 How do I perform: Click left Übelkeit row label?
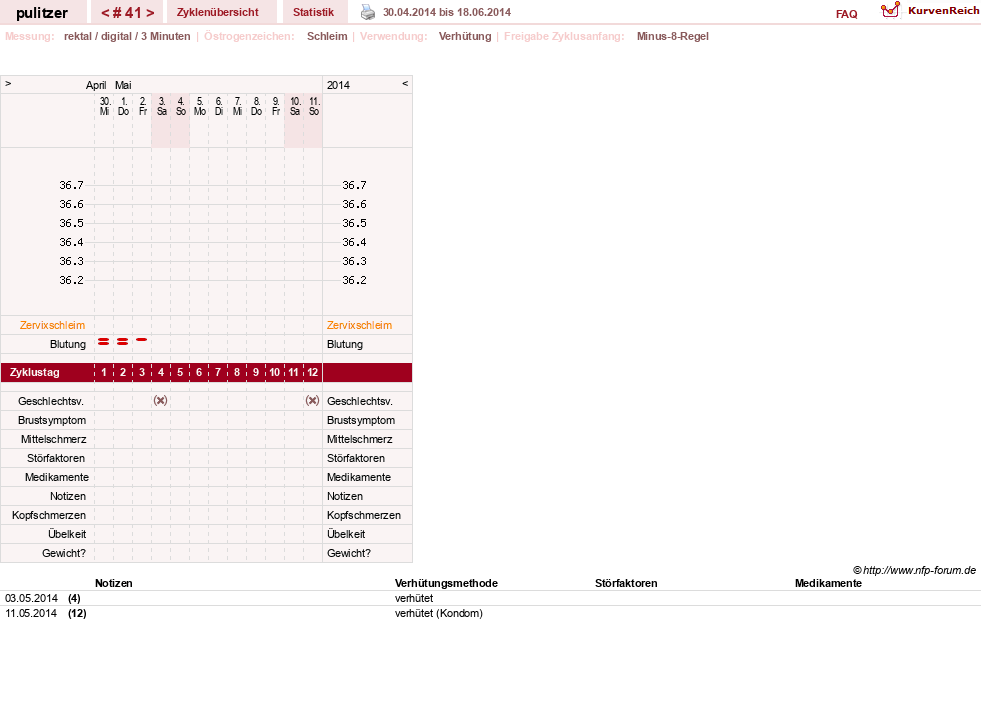[x=67, y=534]
